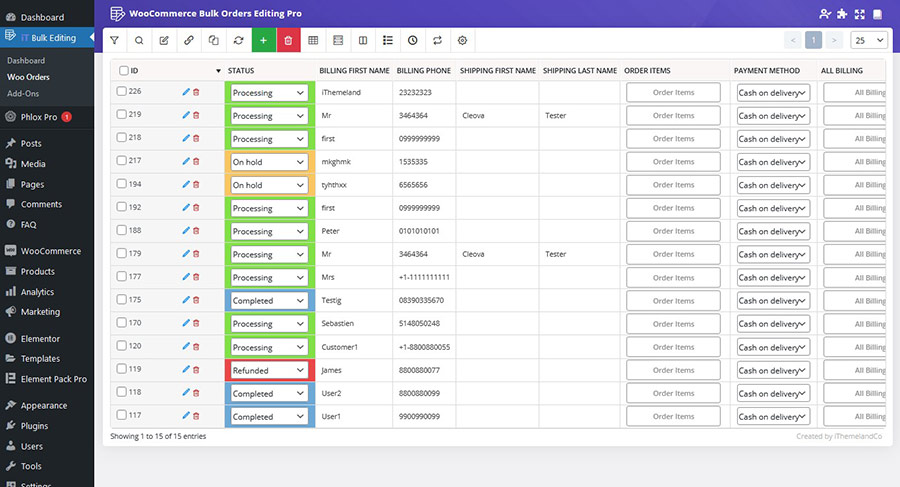Image resolution: width=900 pixels, height=487 pixels.
Task: Open the history clock icon
Action: pyautogui.click(x=413, y=40)
